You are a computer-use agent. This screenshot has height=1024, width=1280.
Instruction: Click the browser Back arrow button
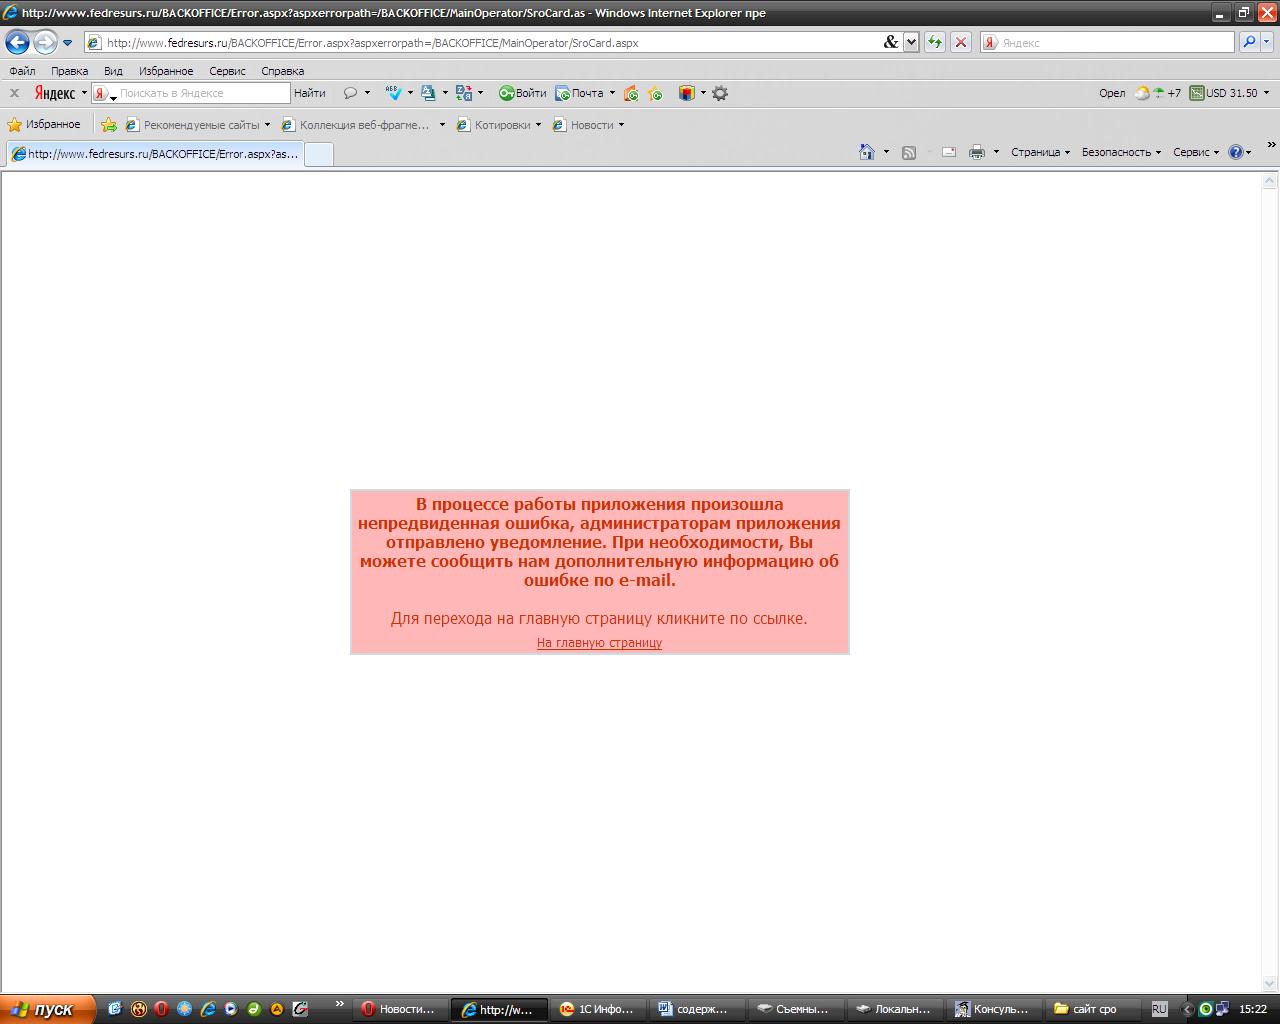coord(17,42)
